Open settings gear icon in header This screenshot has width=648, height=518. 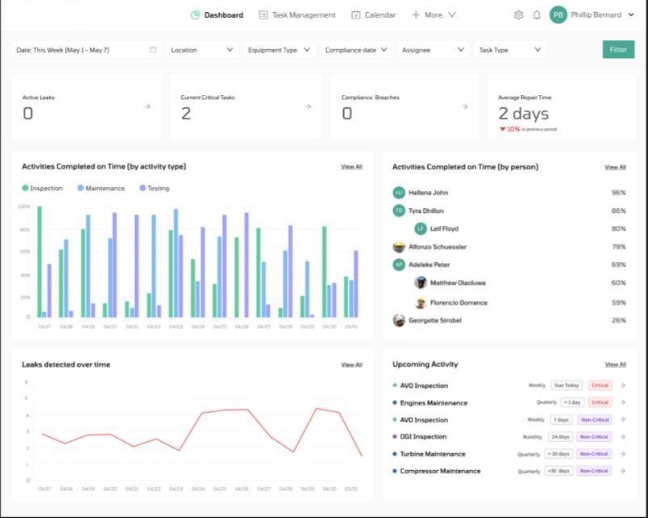tap(518, 15)
